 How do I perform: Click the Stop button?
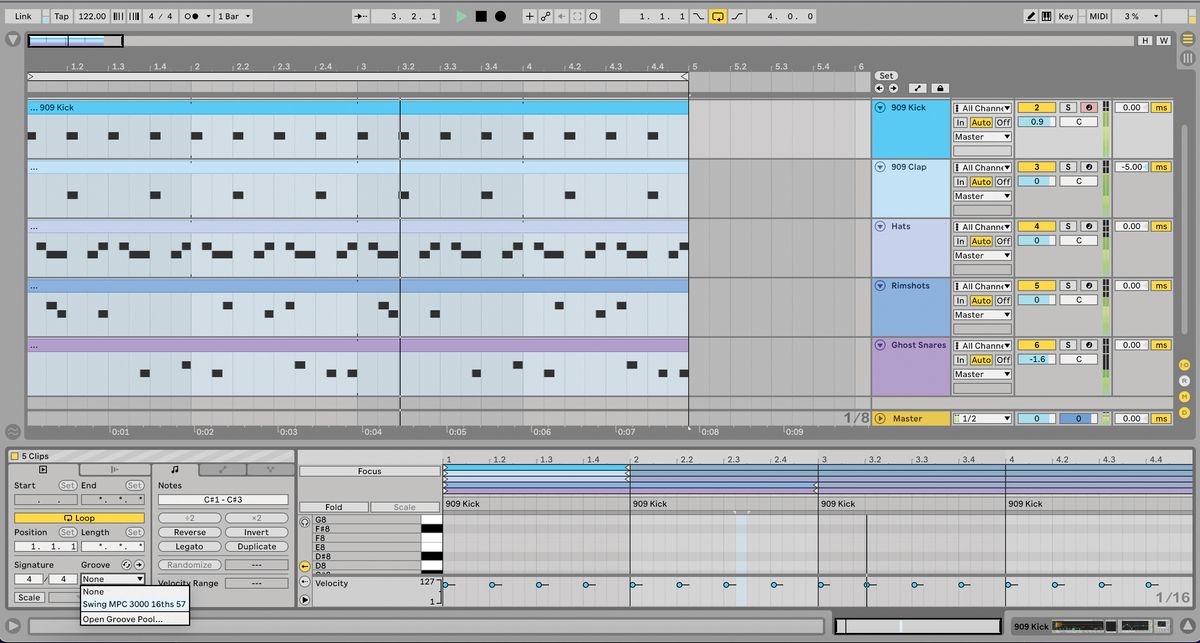pos(481,16)
